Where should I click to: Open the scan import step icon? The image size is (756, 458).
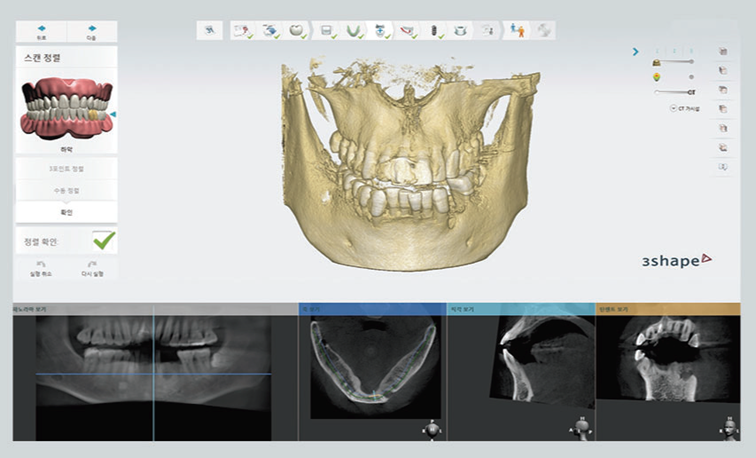coord(270,31)
